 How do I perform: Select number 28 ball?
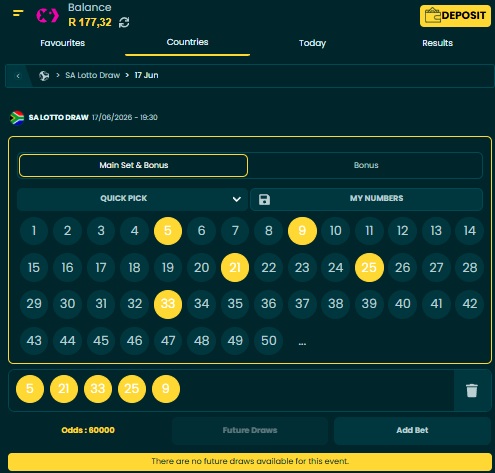tap(470, 267)
